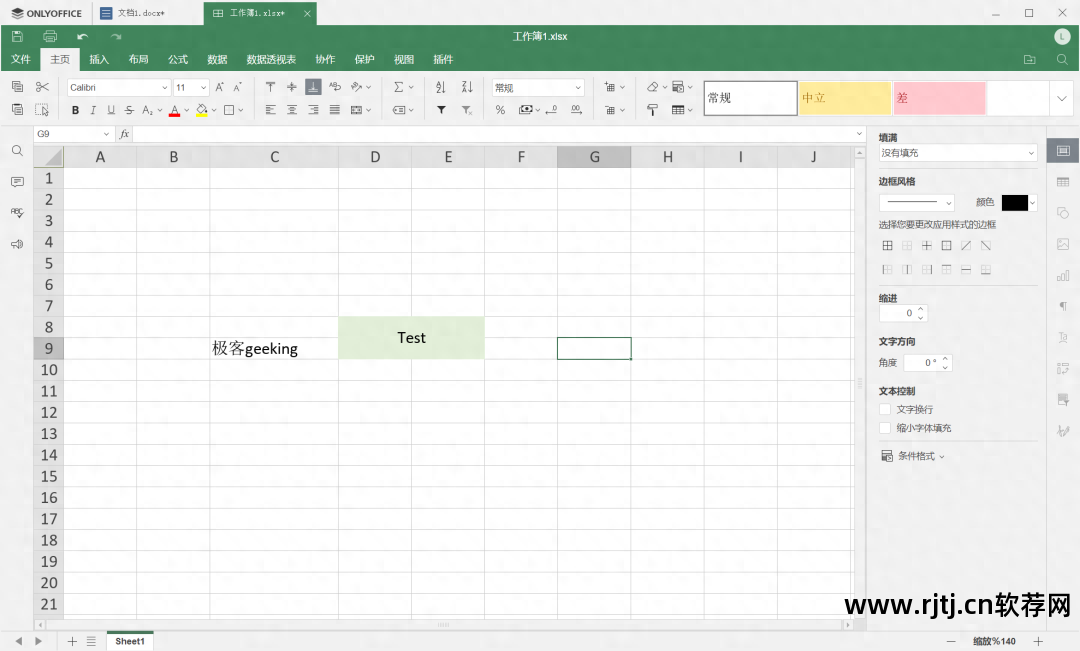This screenshot has height=651, width=1080.
Task: Apply the percent style format
Action: click(500, 110)
